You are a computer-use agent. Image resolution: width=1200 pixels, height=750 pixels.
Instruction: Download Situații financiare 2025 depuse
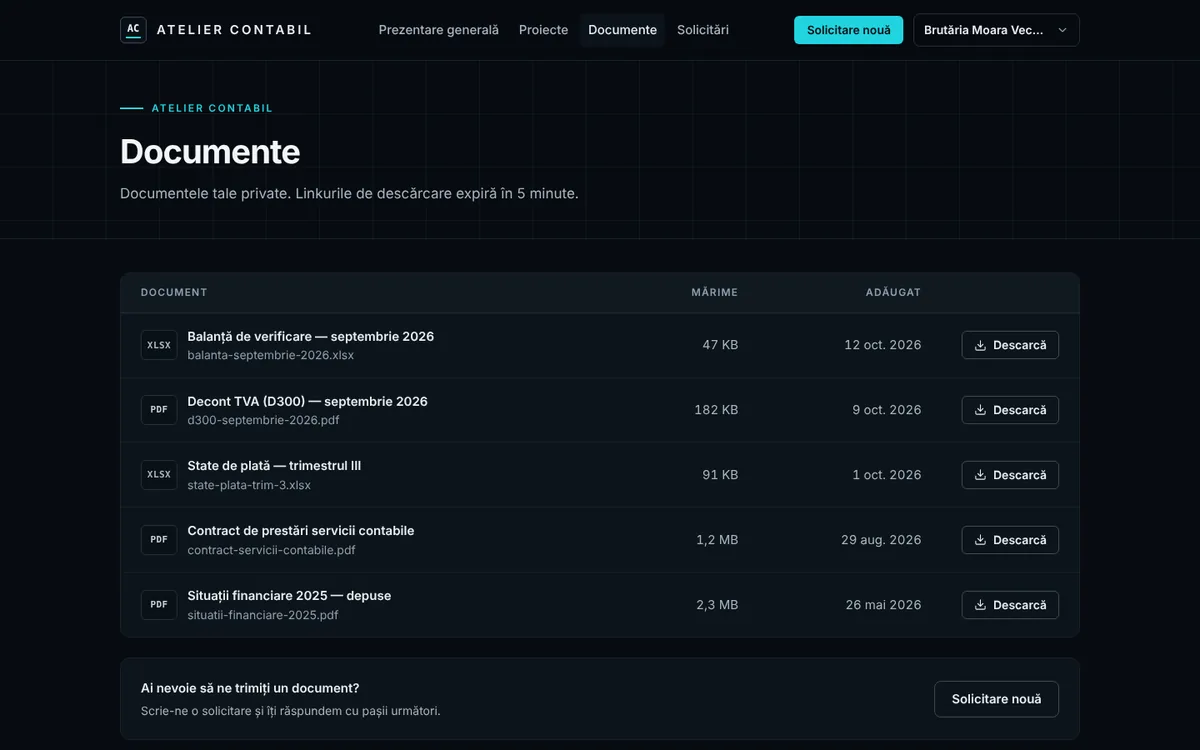click(x=1010, y=605)
